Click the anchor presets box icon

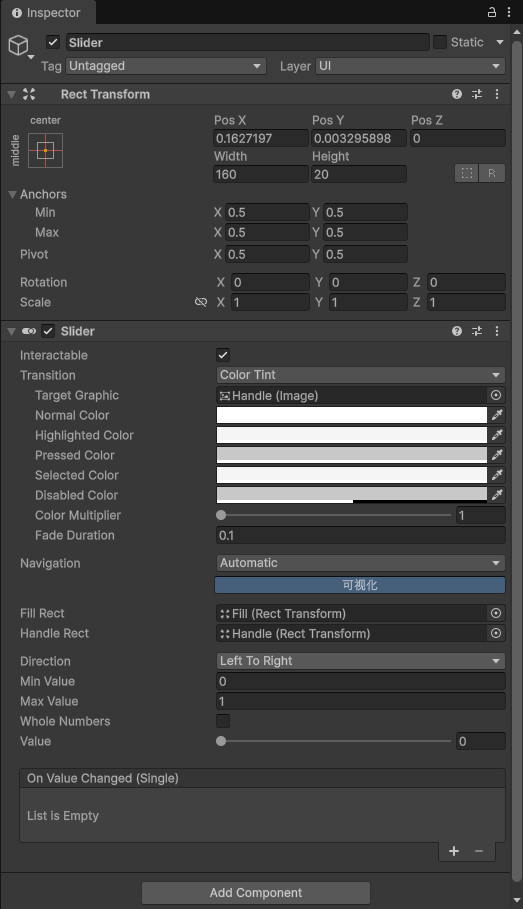(45, 150)
